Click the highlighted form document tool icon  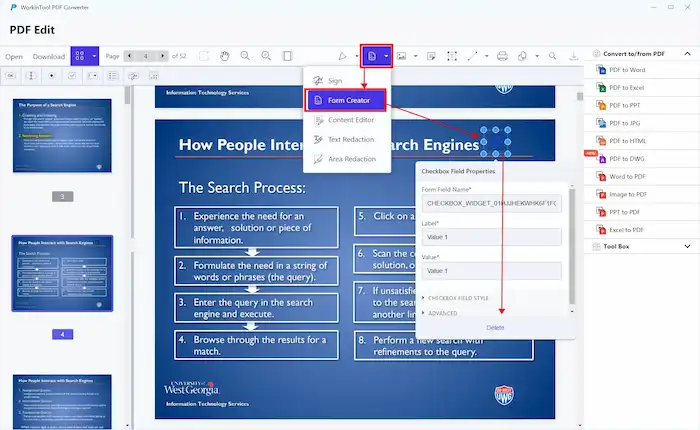372,56
